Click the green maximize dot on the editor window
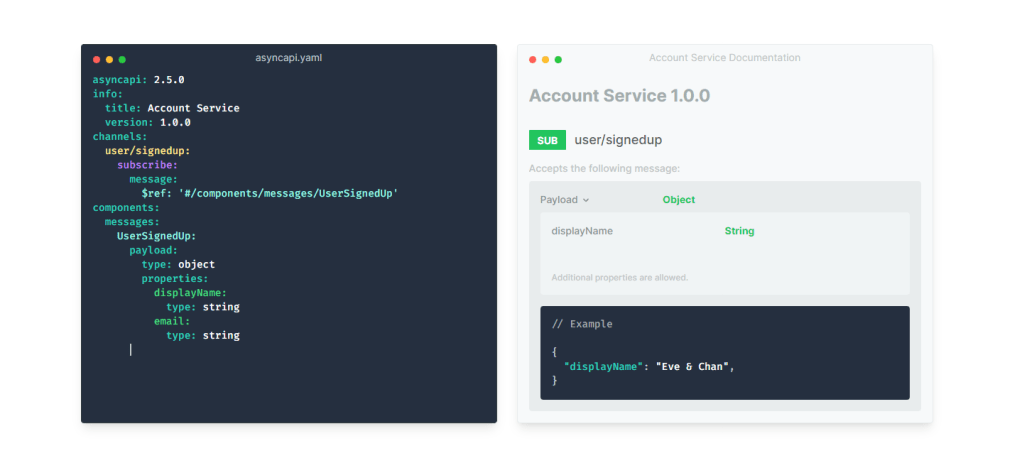Viewport: 1022px width, 463px height. point(122,60)
